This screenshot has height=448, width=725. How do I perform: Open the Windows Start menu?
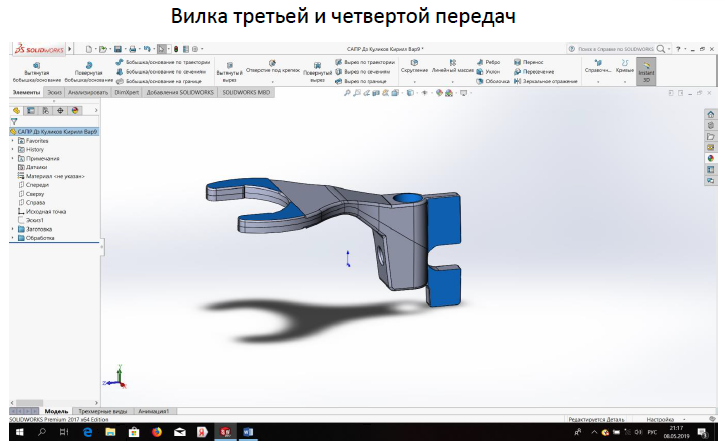pos(9,433)
